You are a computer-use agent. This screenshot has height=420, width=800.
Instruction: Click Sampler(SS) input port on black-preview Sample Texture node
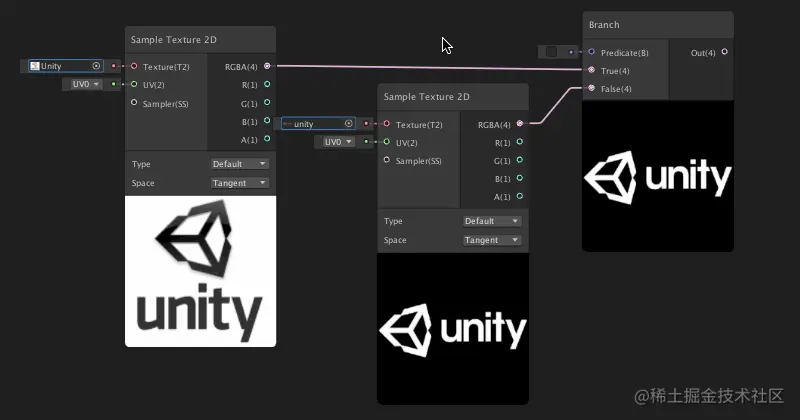pyautogui.click(x=387, y=160)
